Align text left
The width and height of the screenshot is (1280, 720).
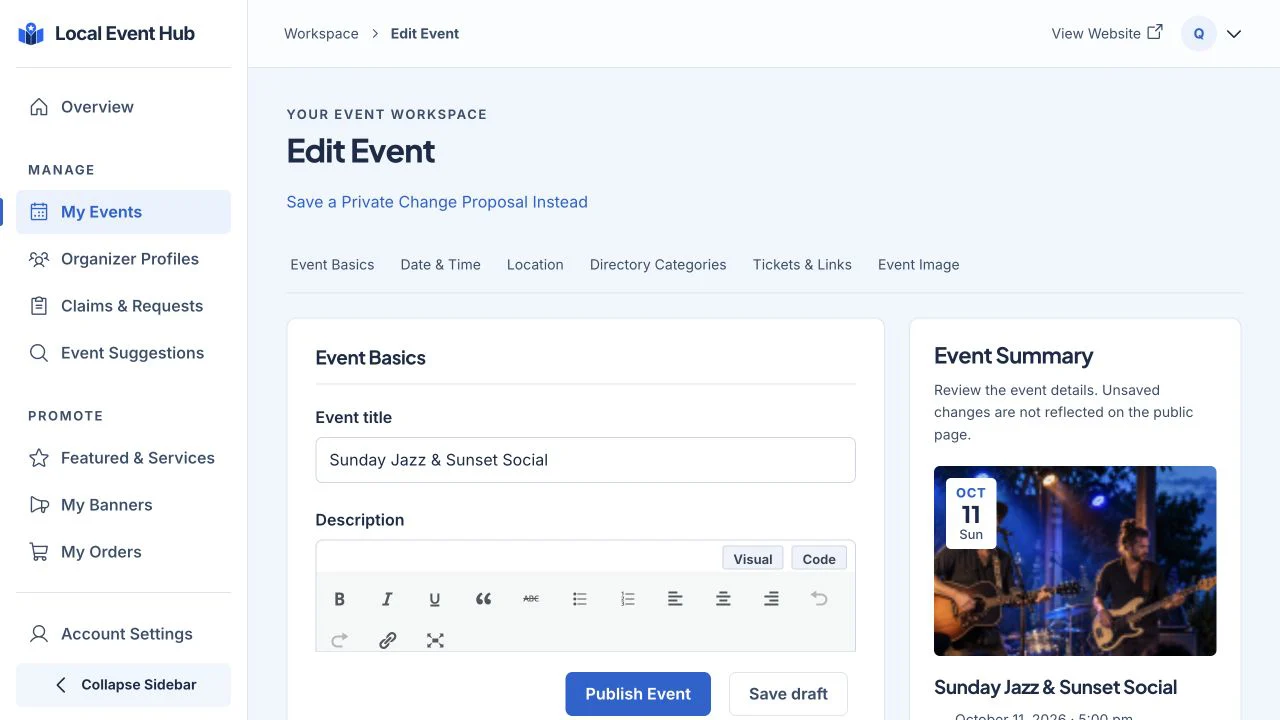click(675, 599)
